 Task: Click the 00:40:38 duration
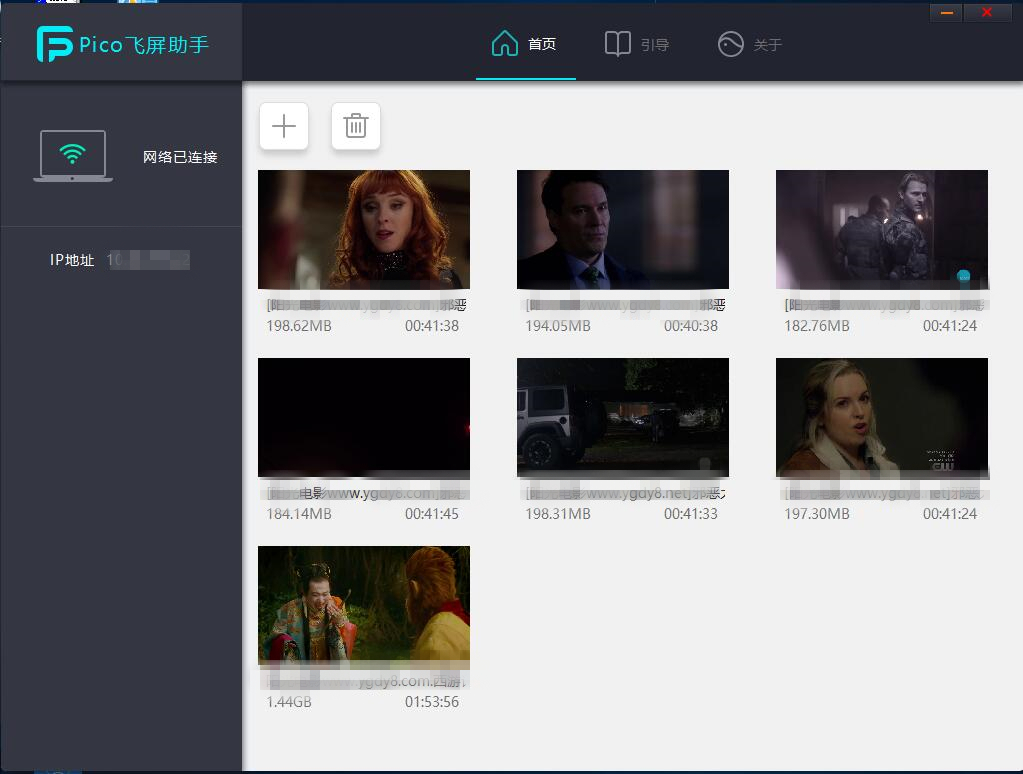[x=691, y=326]
